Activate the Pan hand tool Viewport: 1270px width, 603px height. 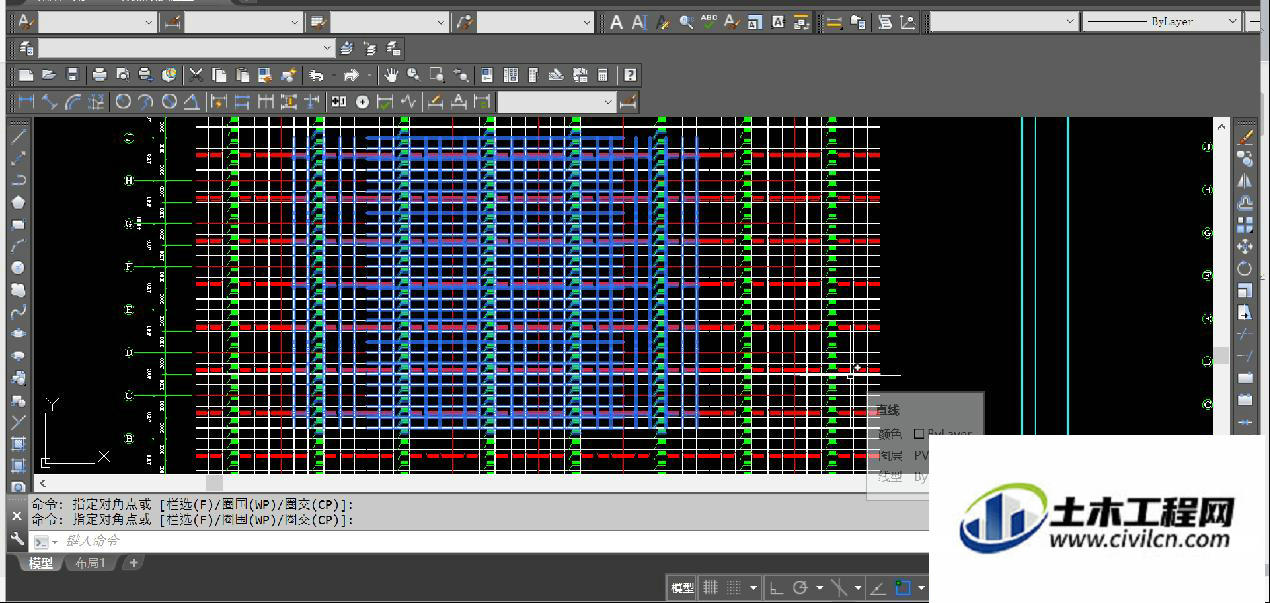coord(390,75)
